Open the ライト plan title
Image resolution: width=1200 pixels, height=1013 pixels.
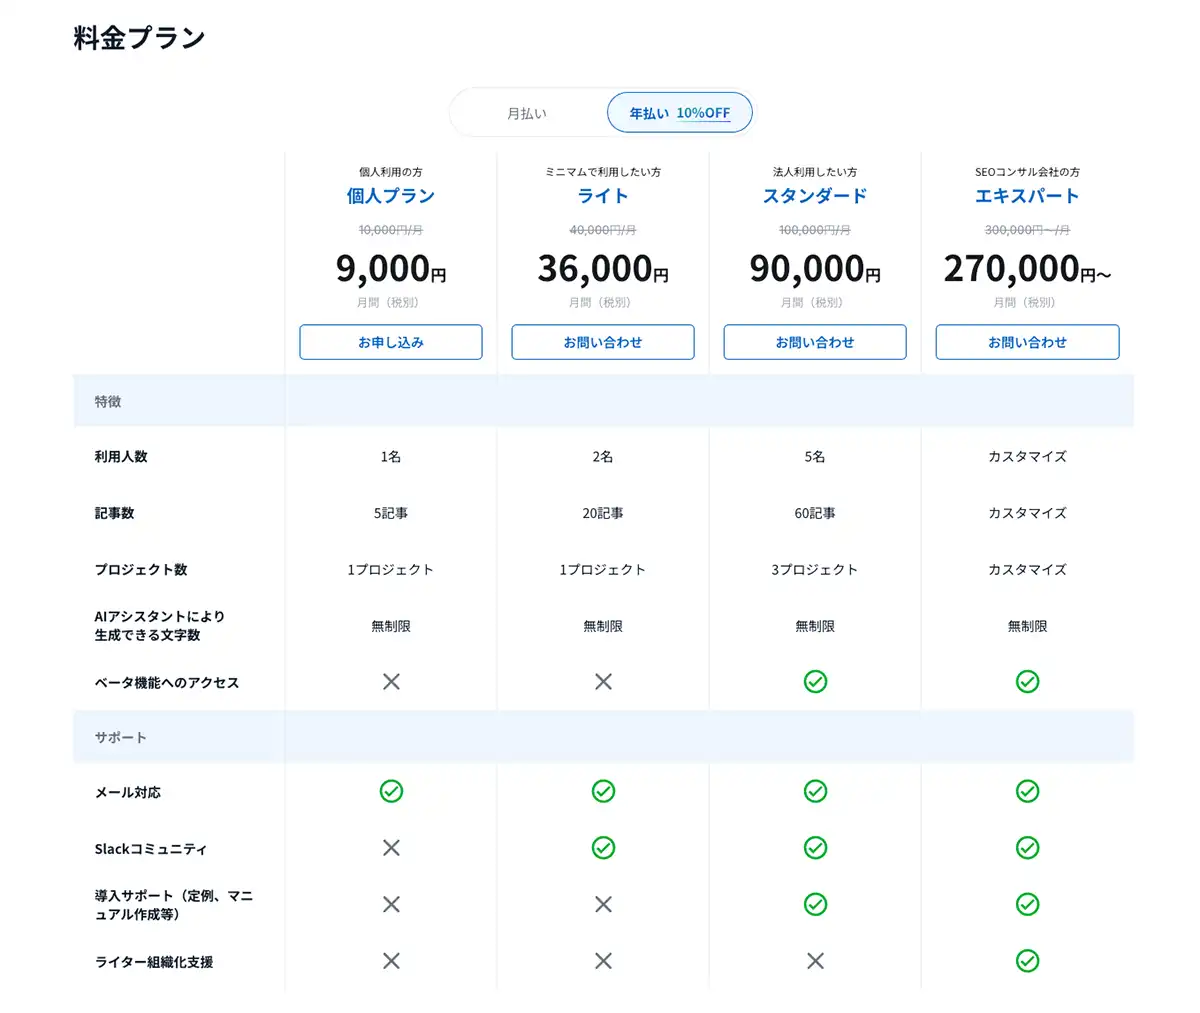point(603,196)
